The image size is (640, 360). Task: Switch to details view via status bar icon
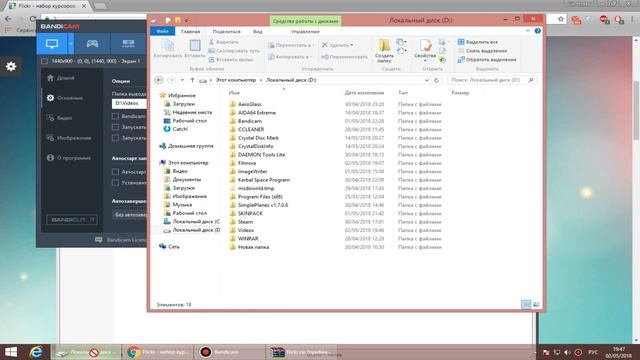point(526,304)
